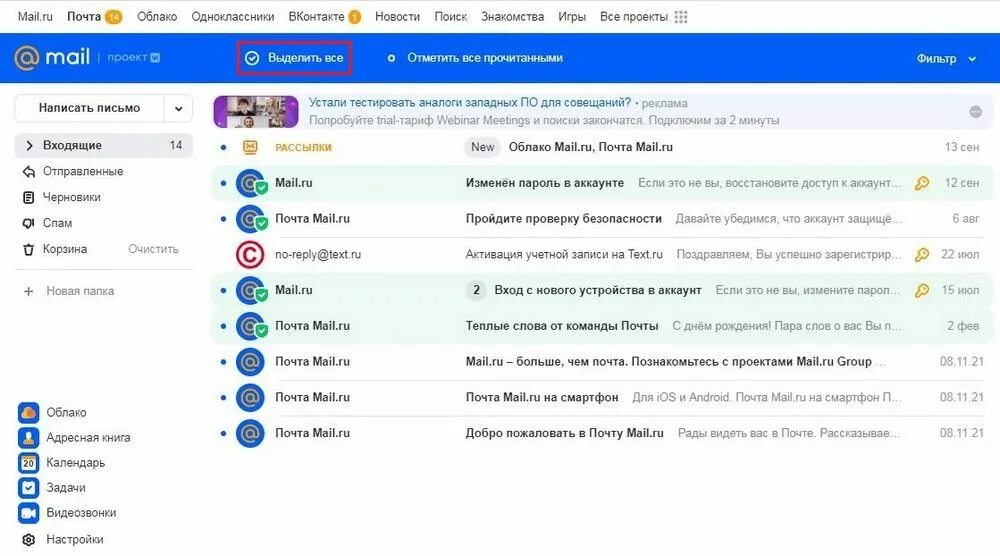This screenshot has height=556, width=1000.
Task: Open ВКонтакте in top navigation
Action: [316, 17]
